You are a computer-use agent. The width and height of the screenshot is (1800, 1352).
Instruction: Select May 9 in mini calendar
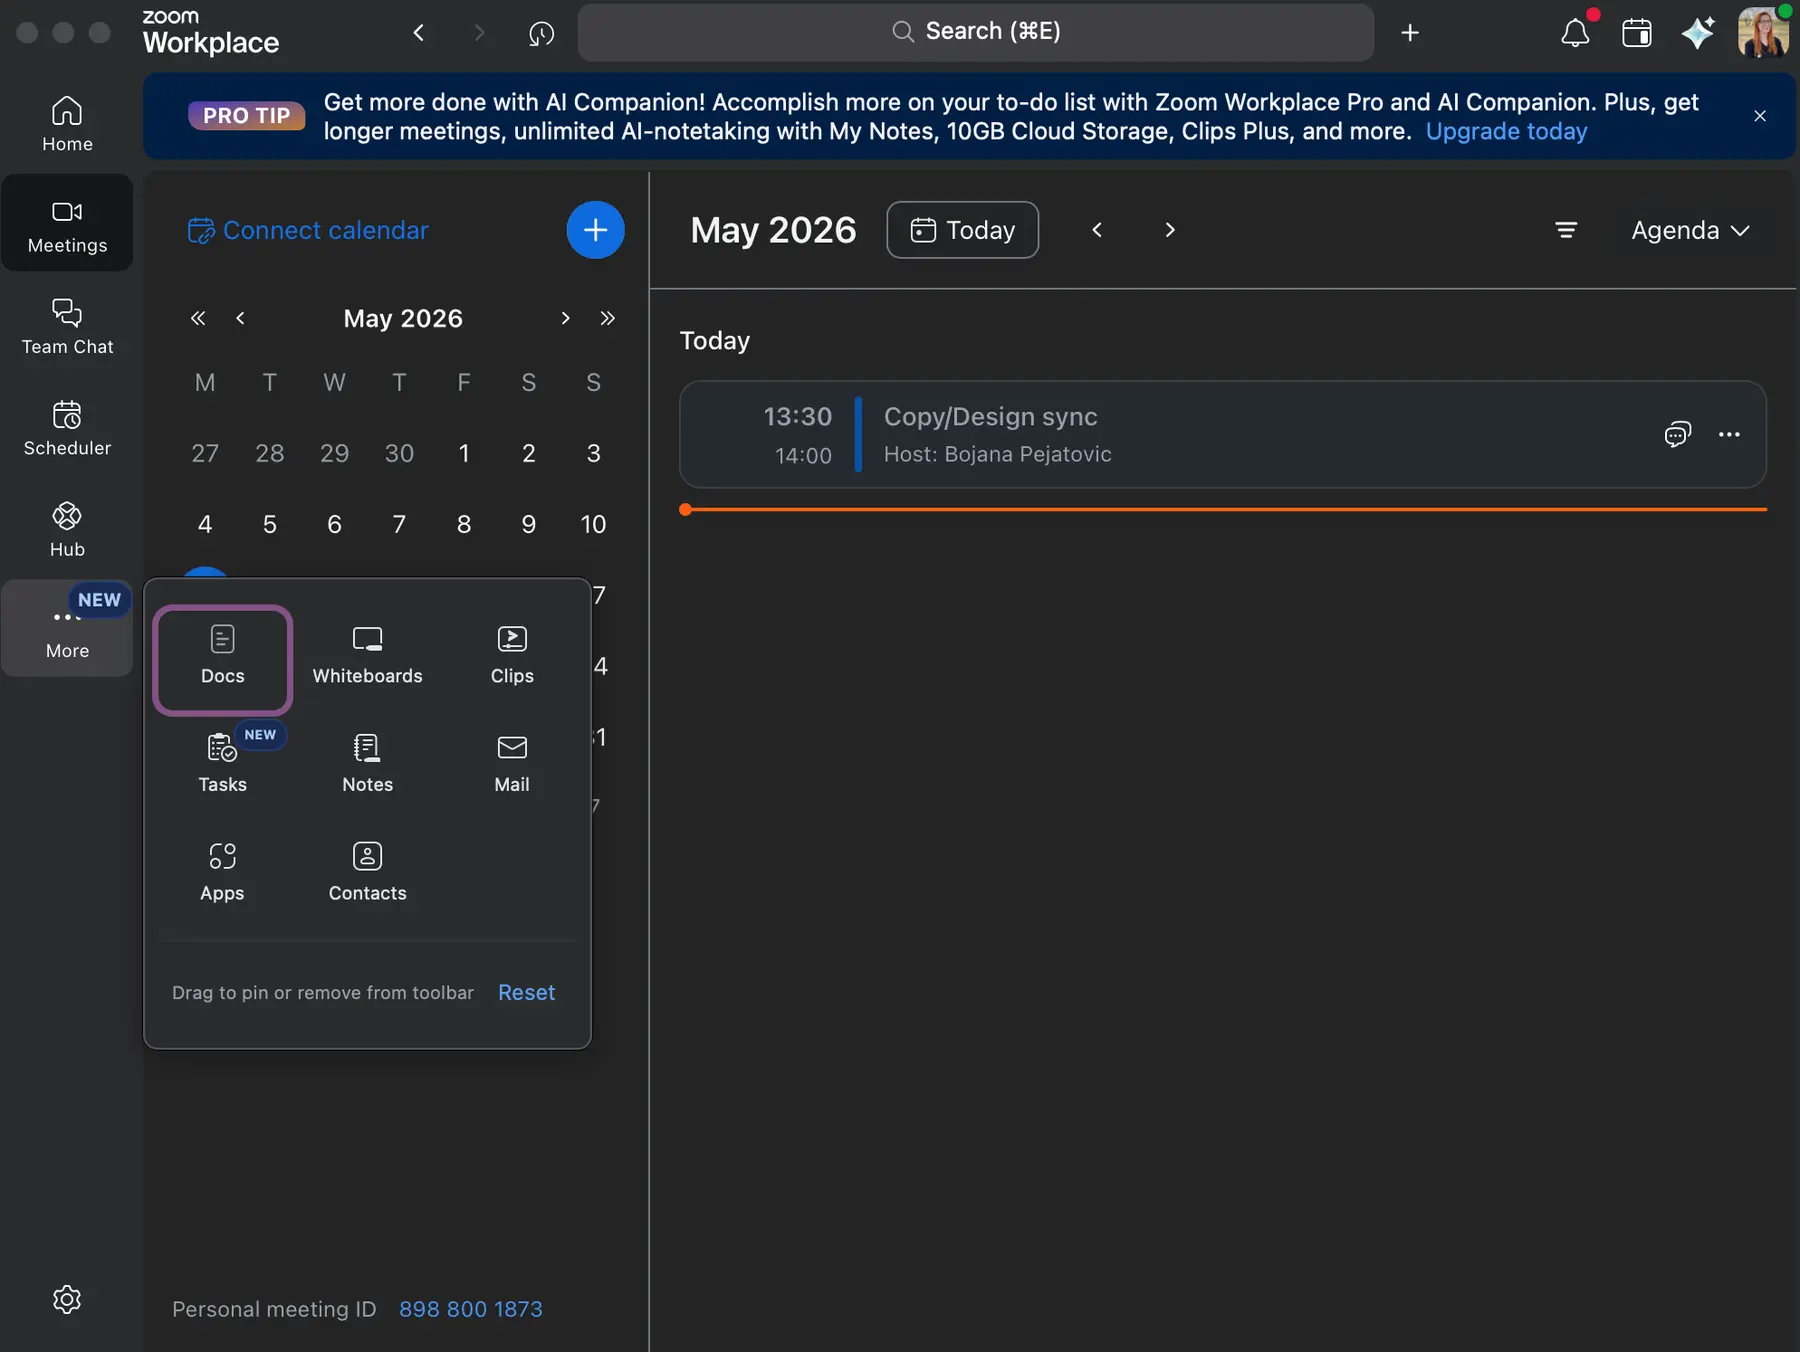point(528,524)
